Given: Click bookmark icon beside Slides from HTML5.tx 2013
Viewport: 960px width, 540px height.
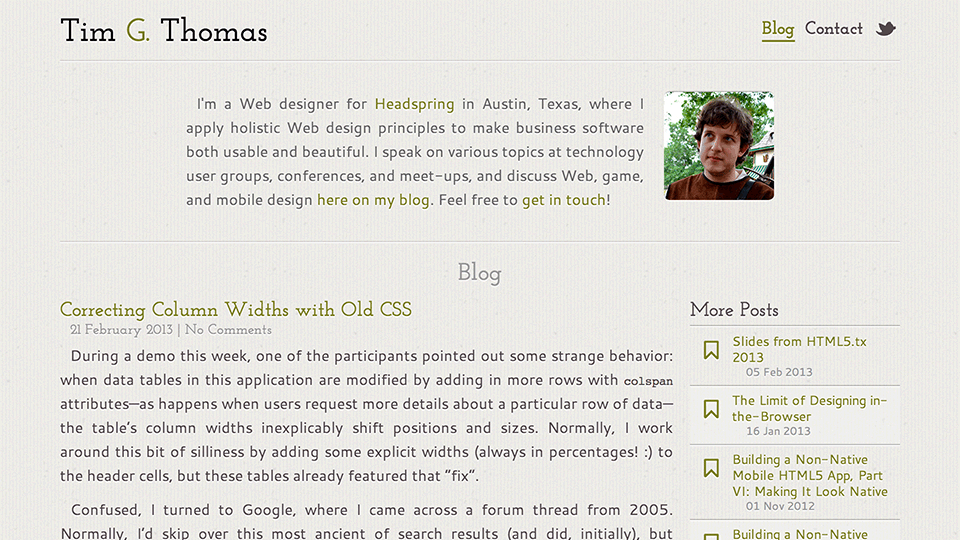Looking at the screenshot, I should [x=711, y=350].
